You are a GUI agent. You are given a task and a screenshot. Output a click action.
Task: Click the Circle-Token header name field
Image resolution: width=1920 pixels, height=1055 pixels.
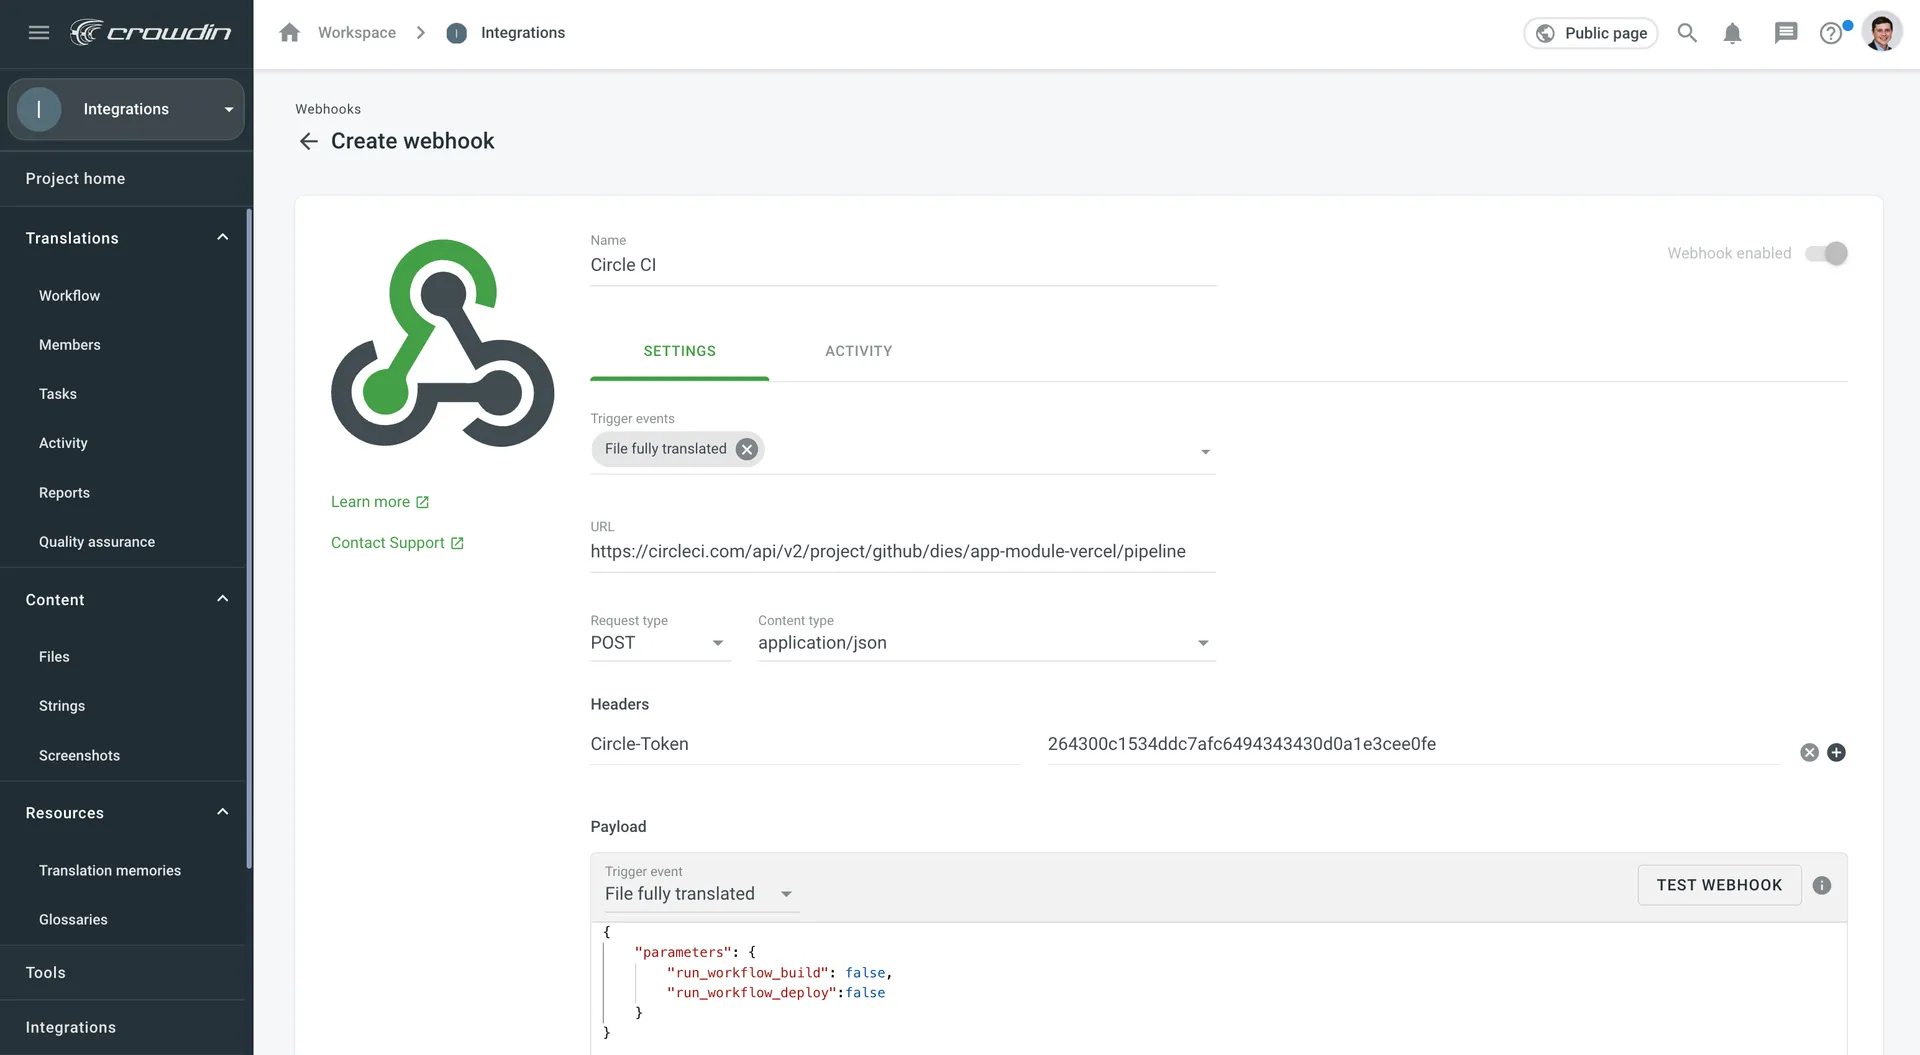tap(805, 744)
